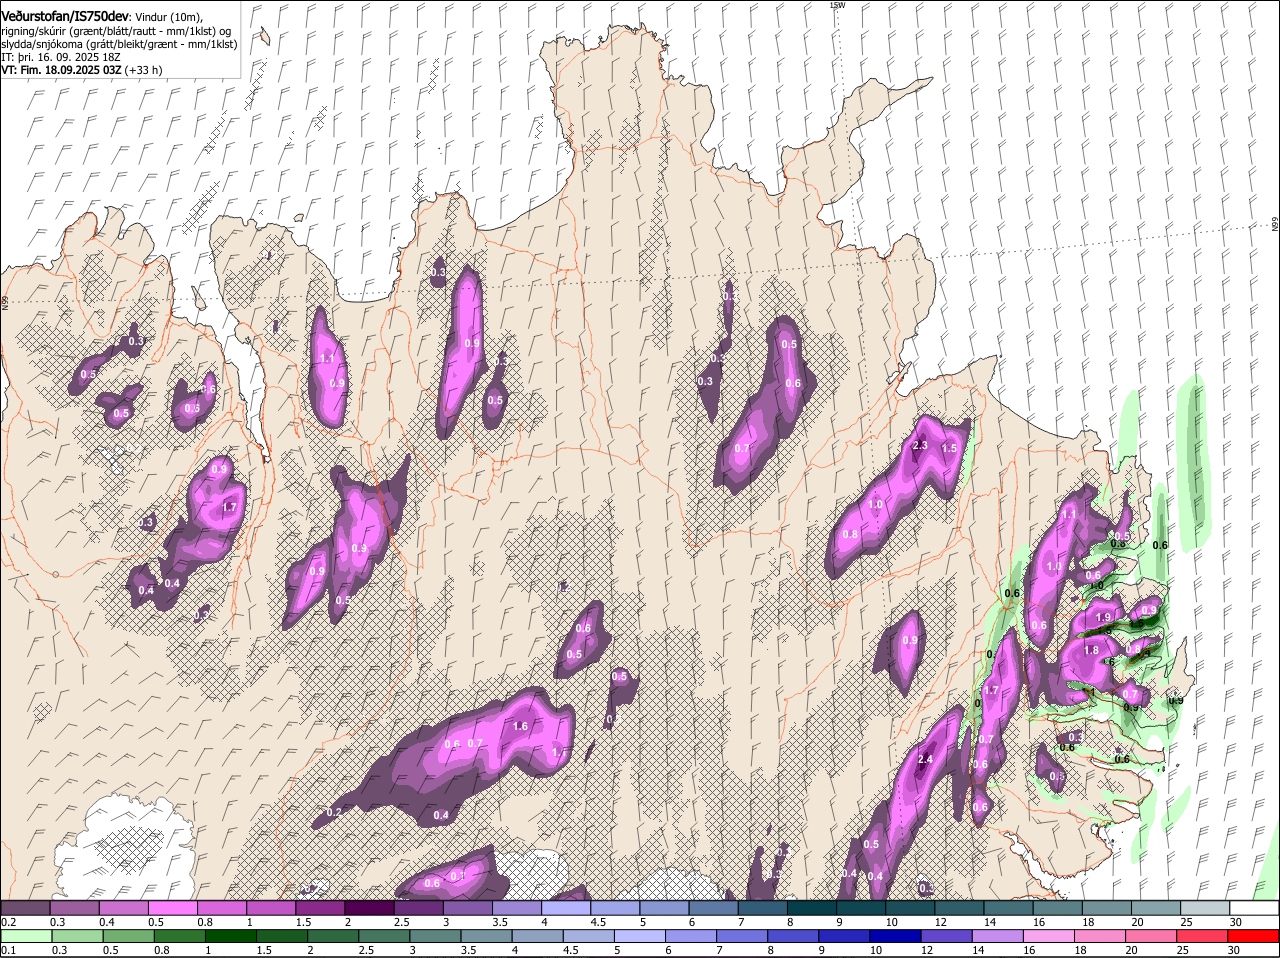Image resolution: width=1280 pixels, height=958 pixels.
Task: Click the light lavender swatch labeled 4
Action: (565, 908)
